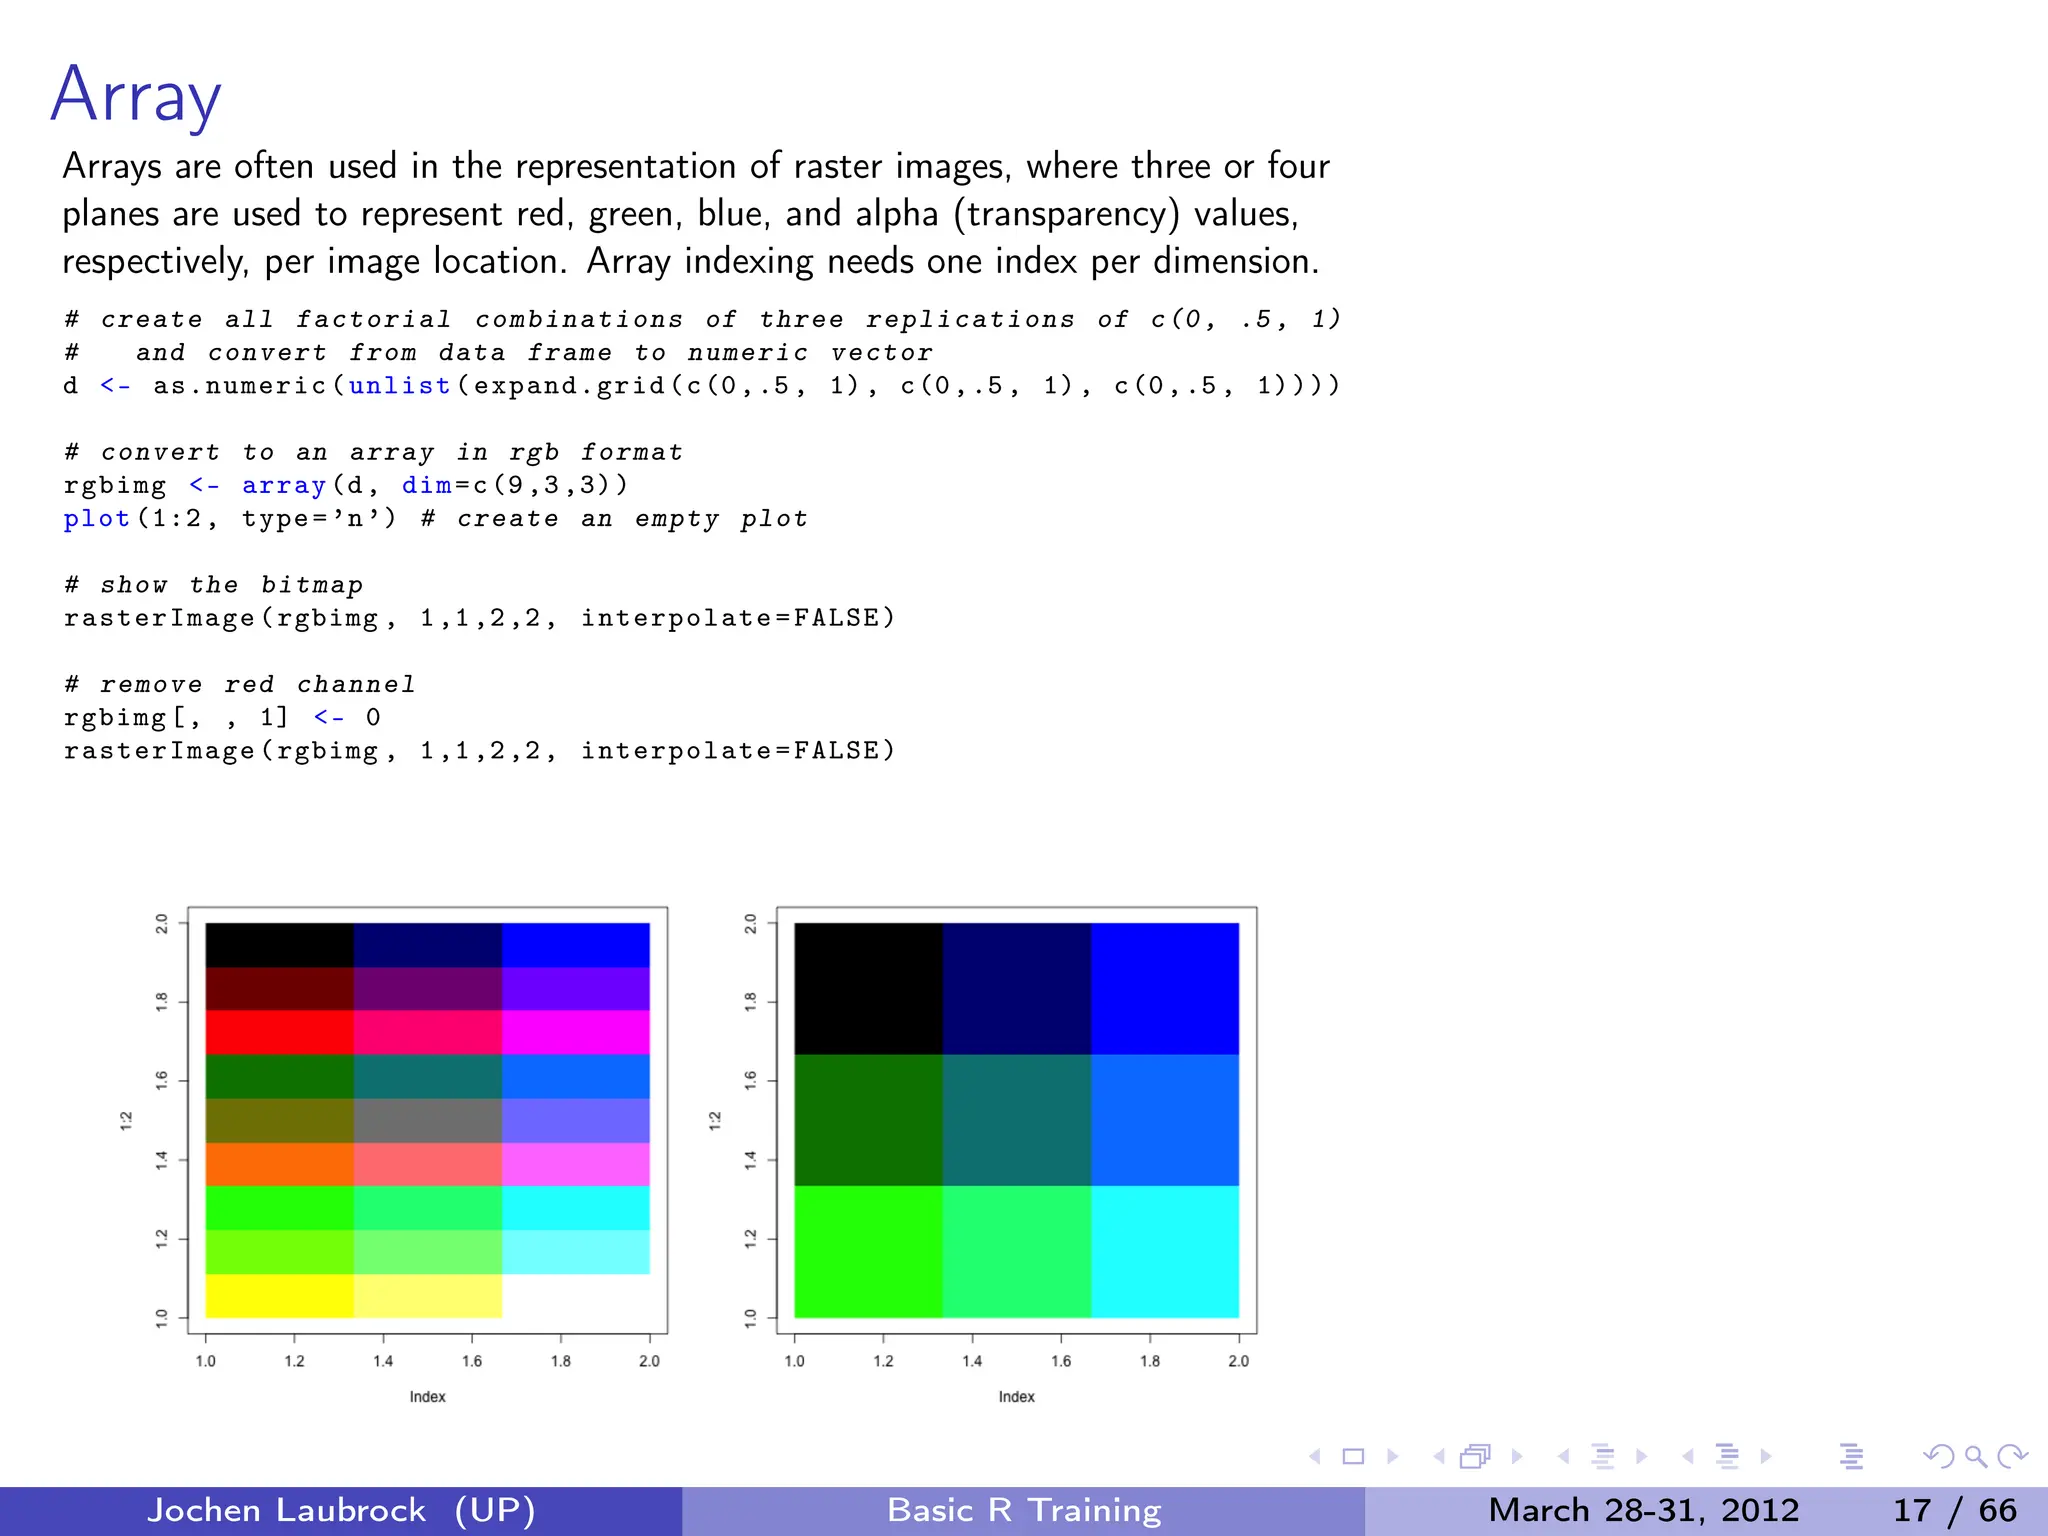The height and width of the screenshot is (1536, 2048).
Task: Click Basic R Training footer title
Action: pyautogui.click(x=1024, y=1510)
